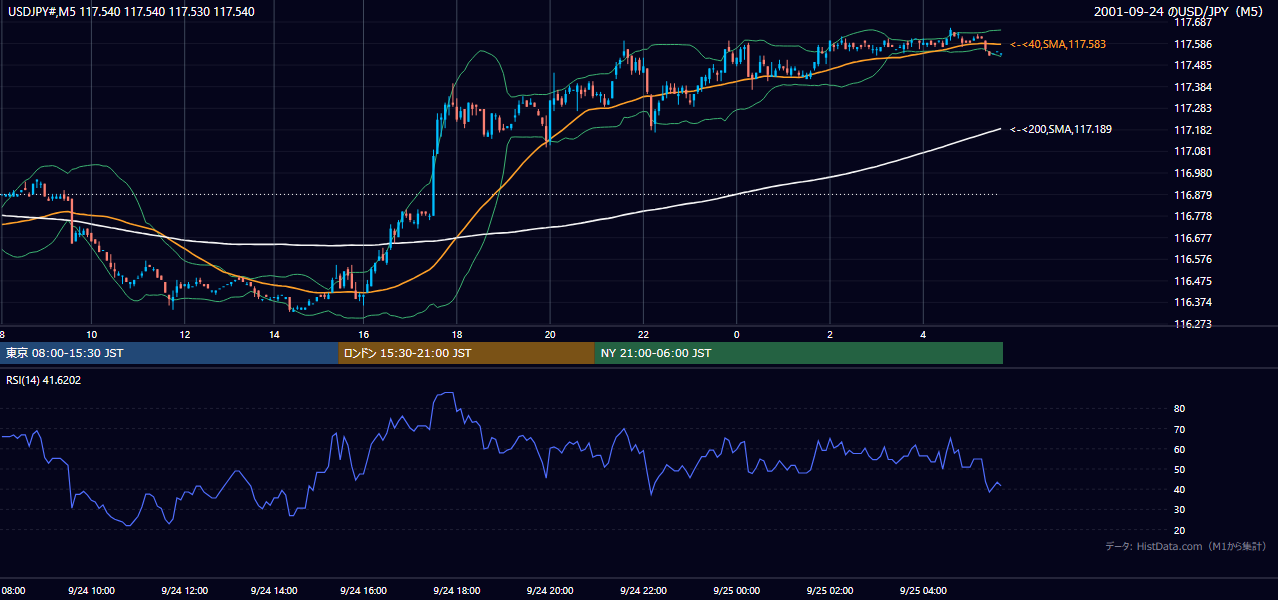Click price level 117.081 on axis
Screen dimensions: 1278x600
tap(1191, 151)
